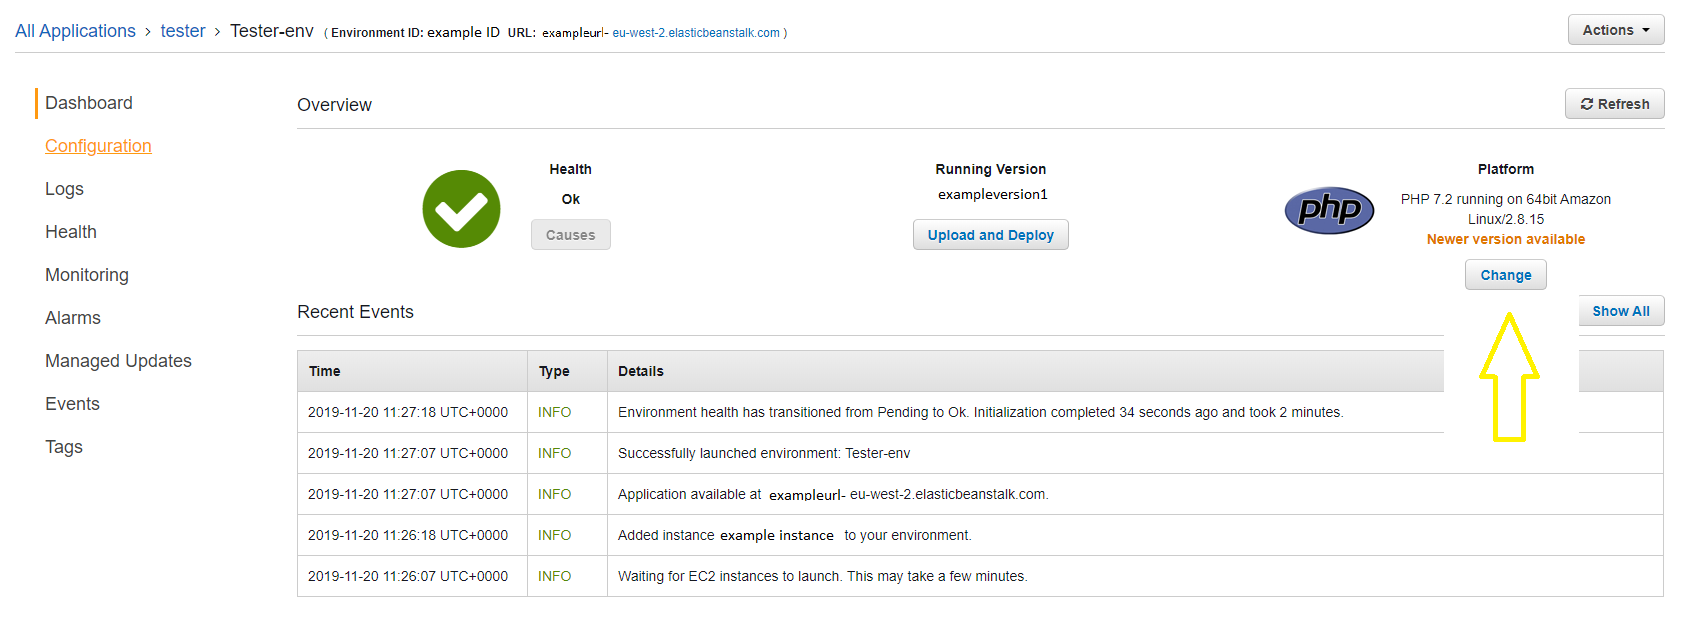This screenshot has width=1687, height=640.
Task: Go to Logs section
Action: click(x=64, y=189)
